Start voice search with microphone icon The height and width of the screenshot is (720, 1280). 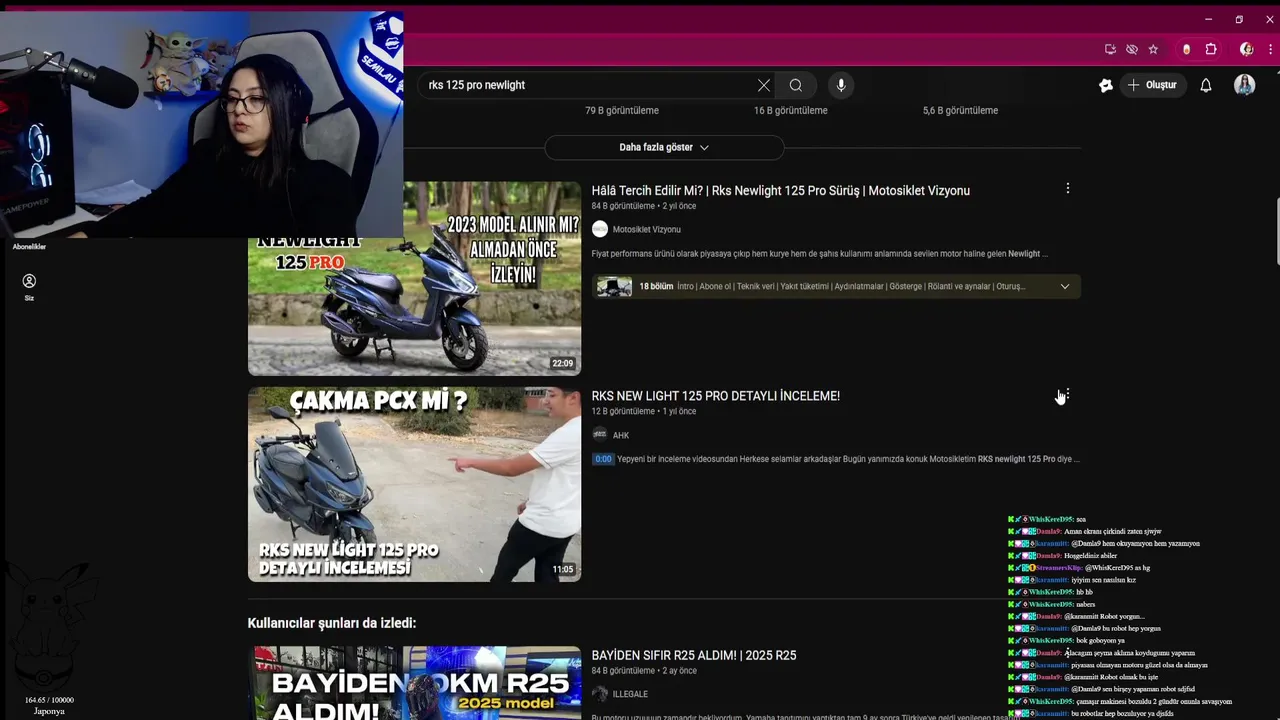click(841, 85)
